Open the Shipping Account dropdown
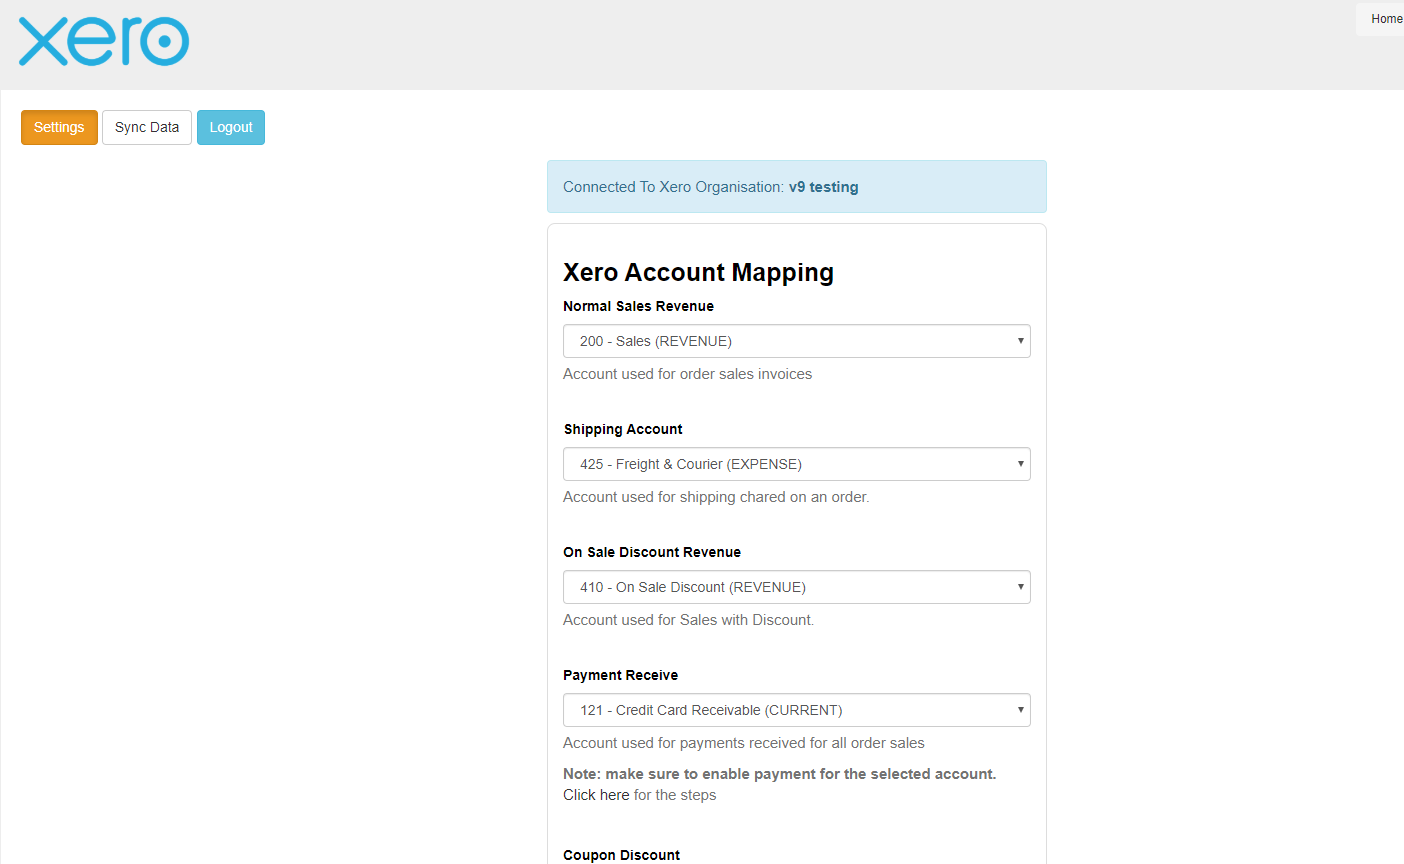1404x864 pixels. point(797,464)
